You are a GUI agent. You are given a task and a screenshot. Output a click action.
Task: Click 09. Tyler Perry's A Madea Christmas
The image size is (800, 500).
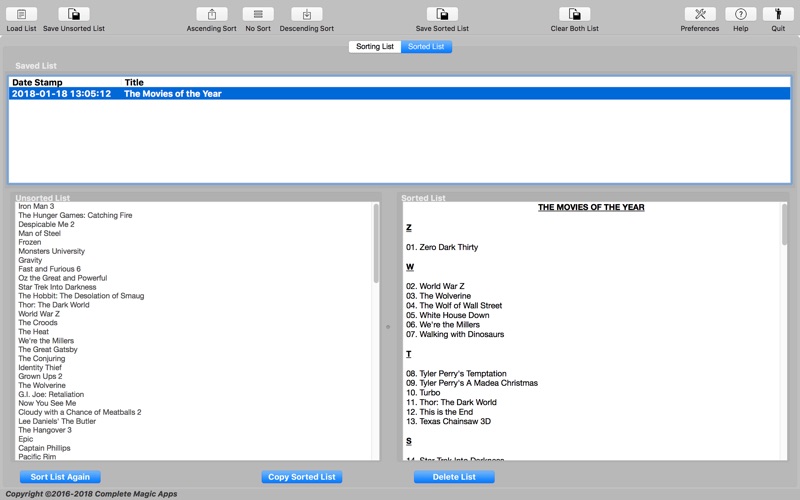tap(472, 383)
